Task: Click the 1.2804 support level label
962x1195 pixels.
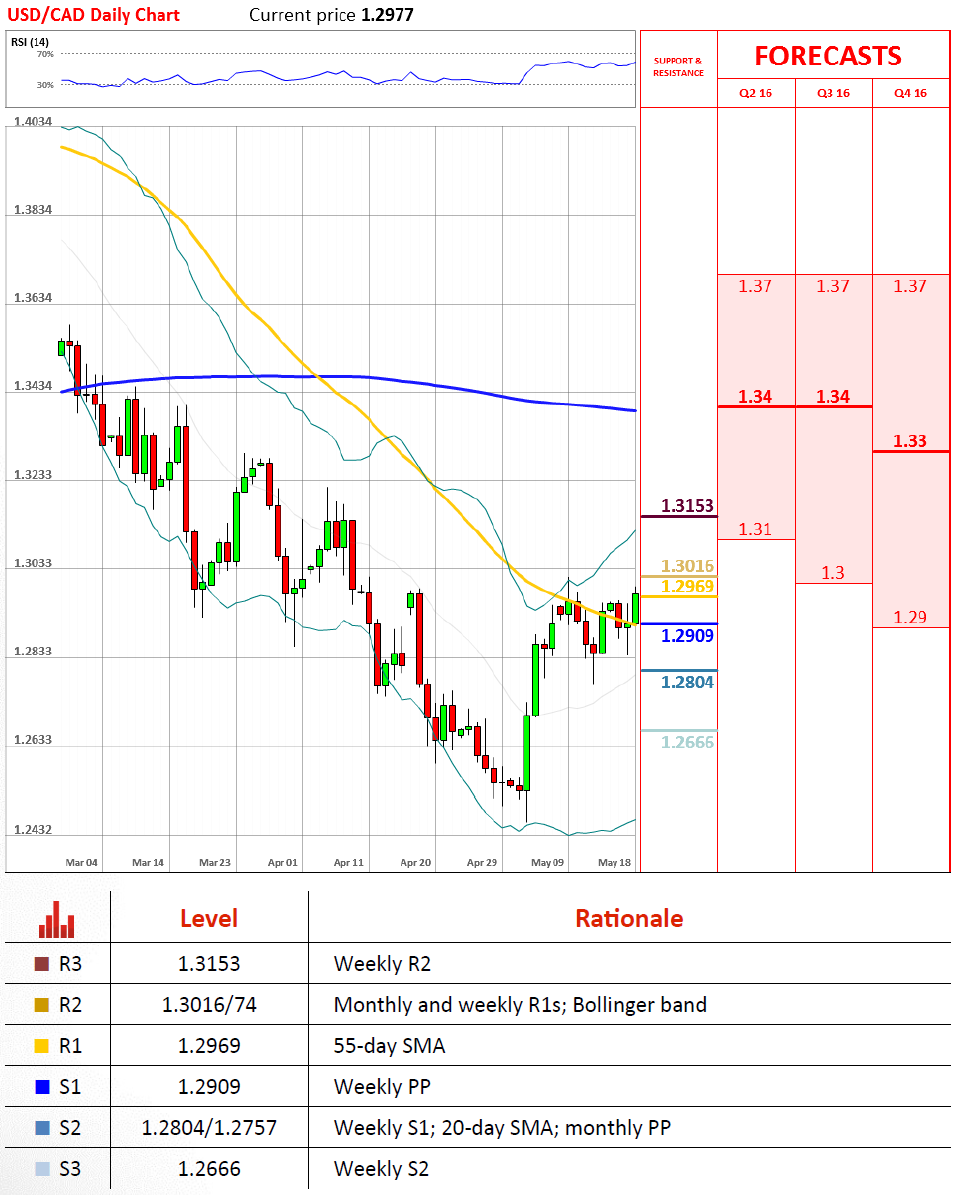Action: click(x=687, y=682)
